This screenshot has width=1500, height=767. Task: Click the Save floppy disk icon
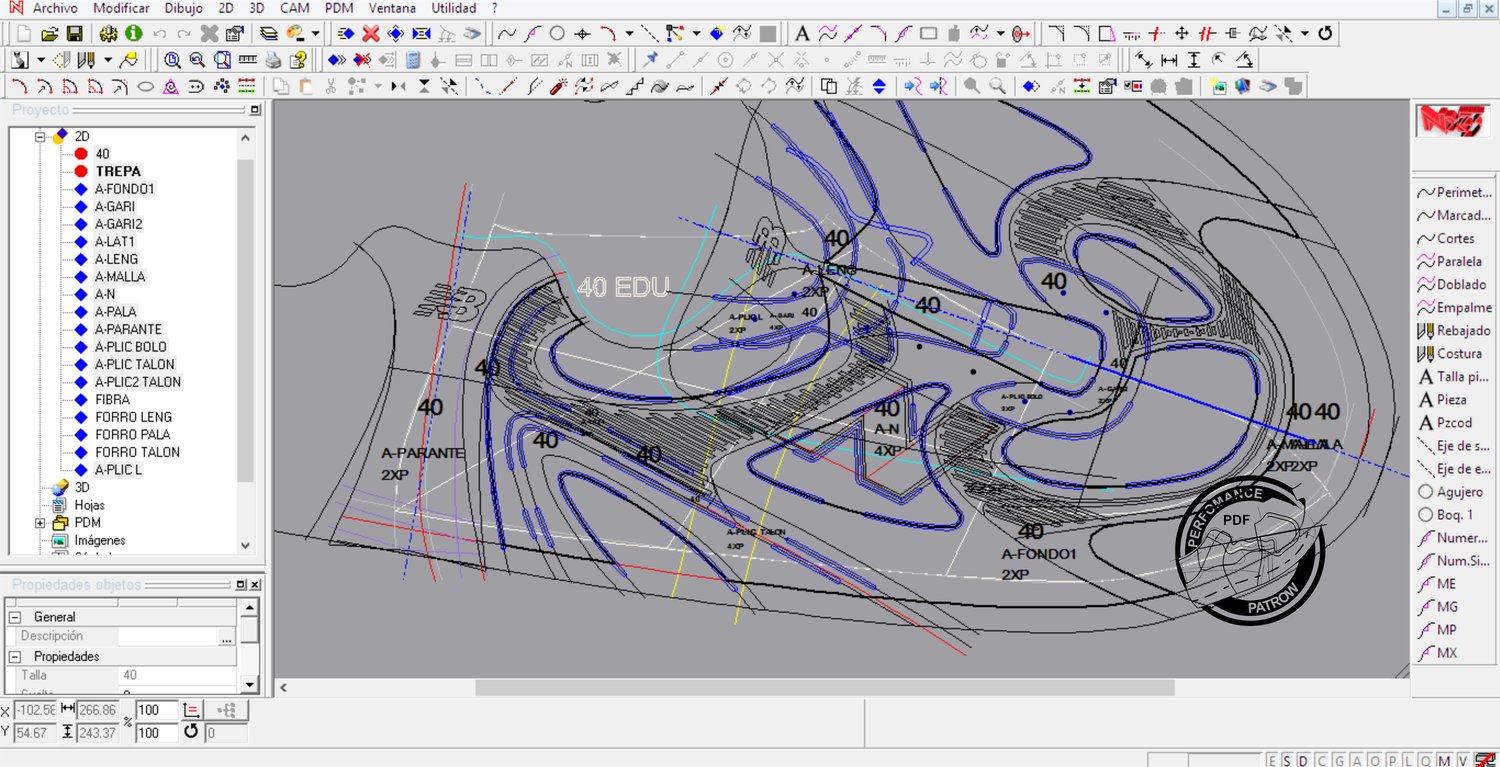tap(73, 34)
